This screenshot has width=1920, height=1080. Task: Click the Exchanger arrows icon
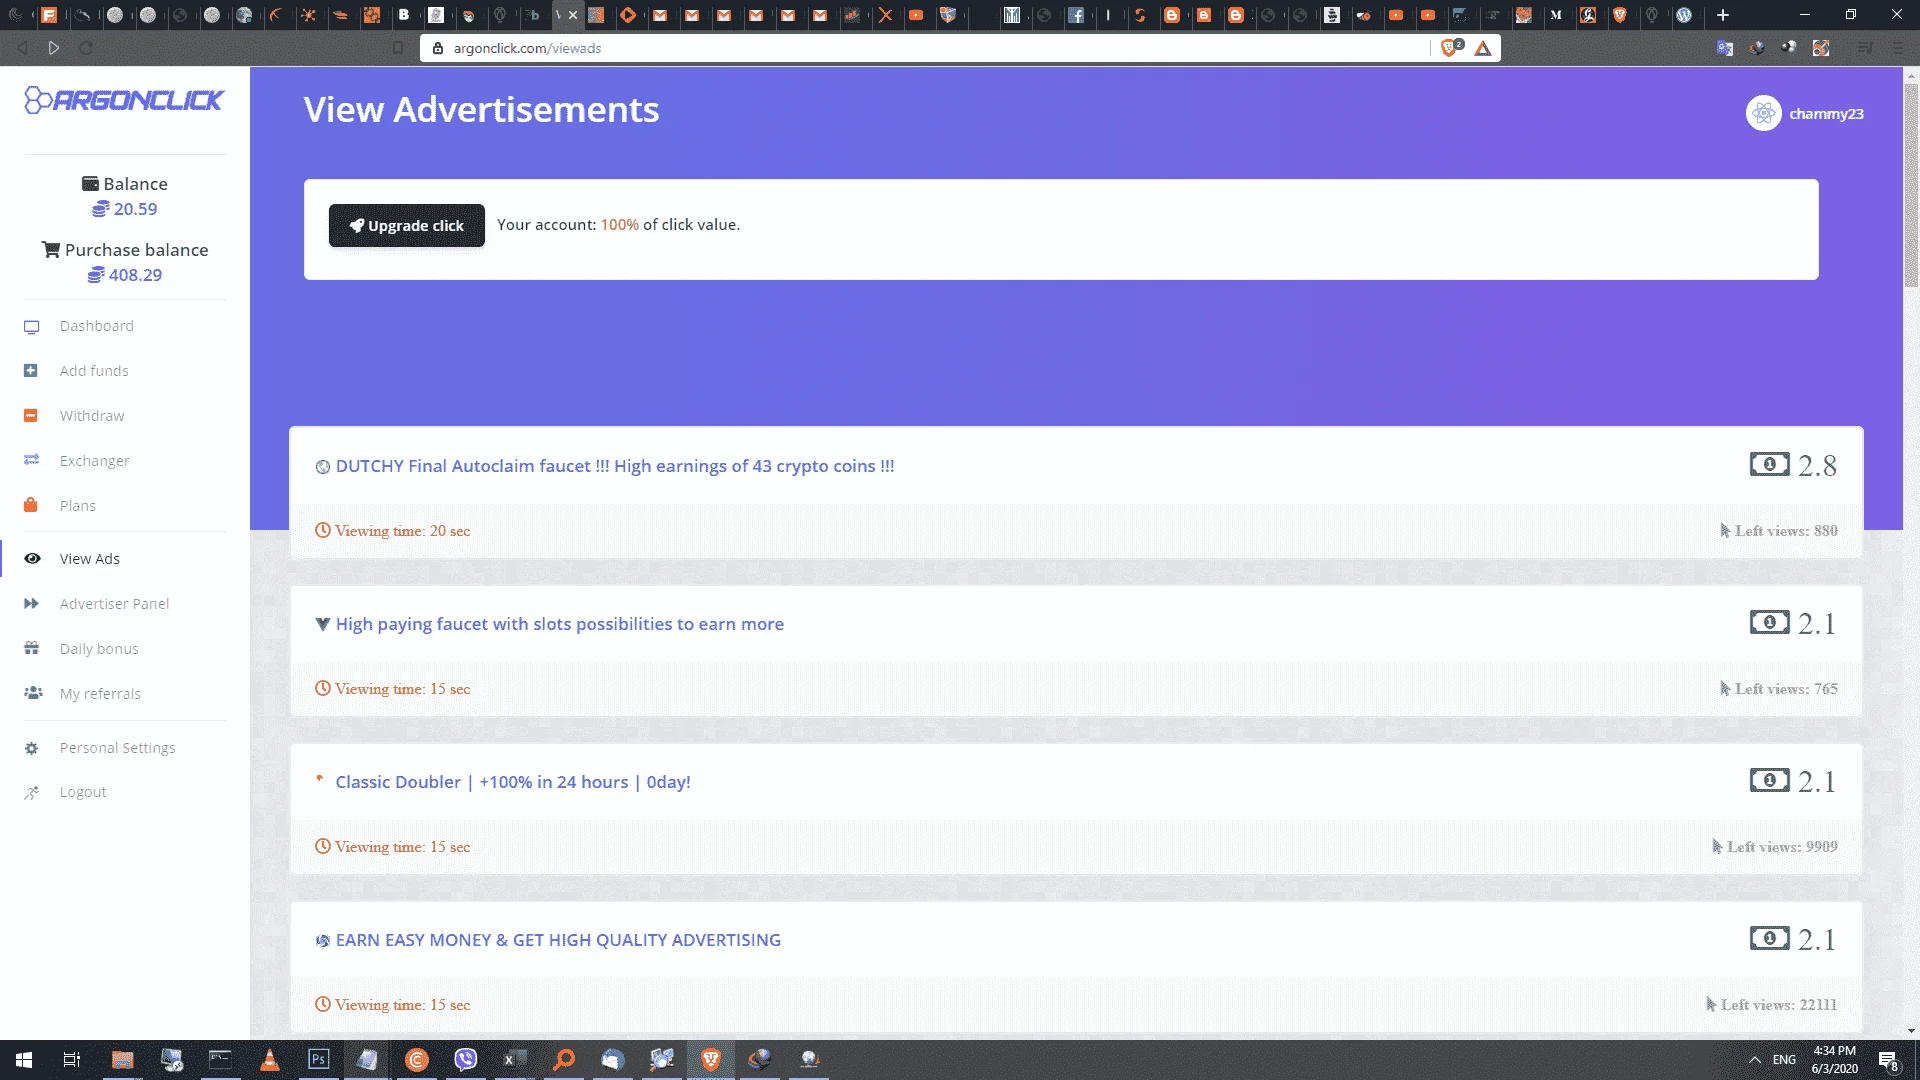(31, 460)
